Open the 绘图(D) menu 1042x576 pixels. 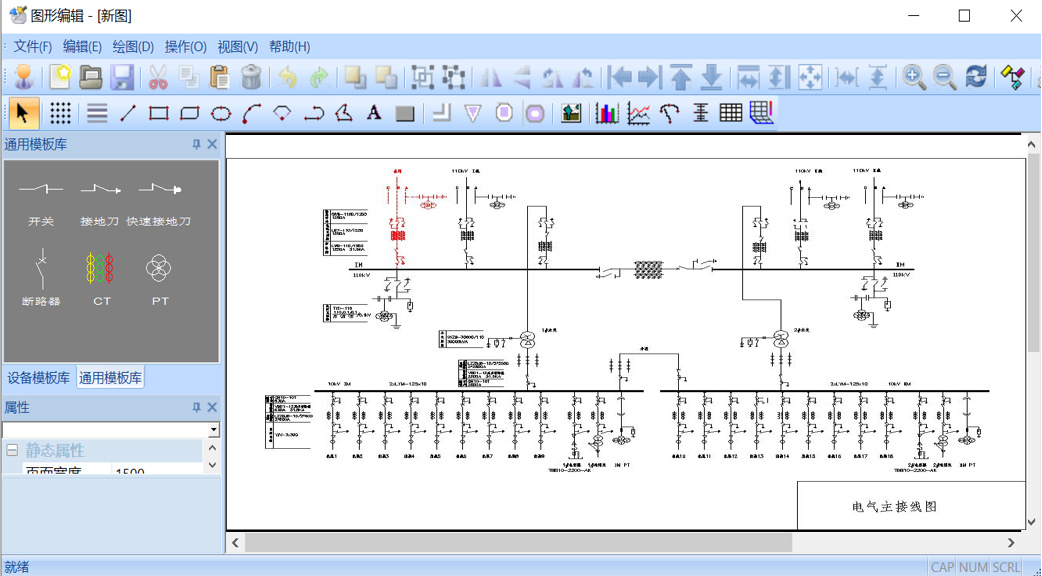133,47
